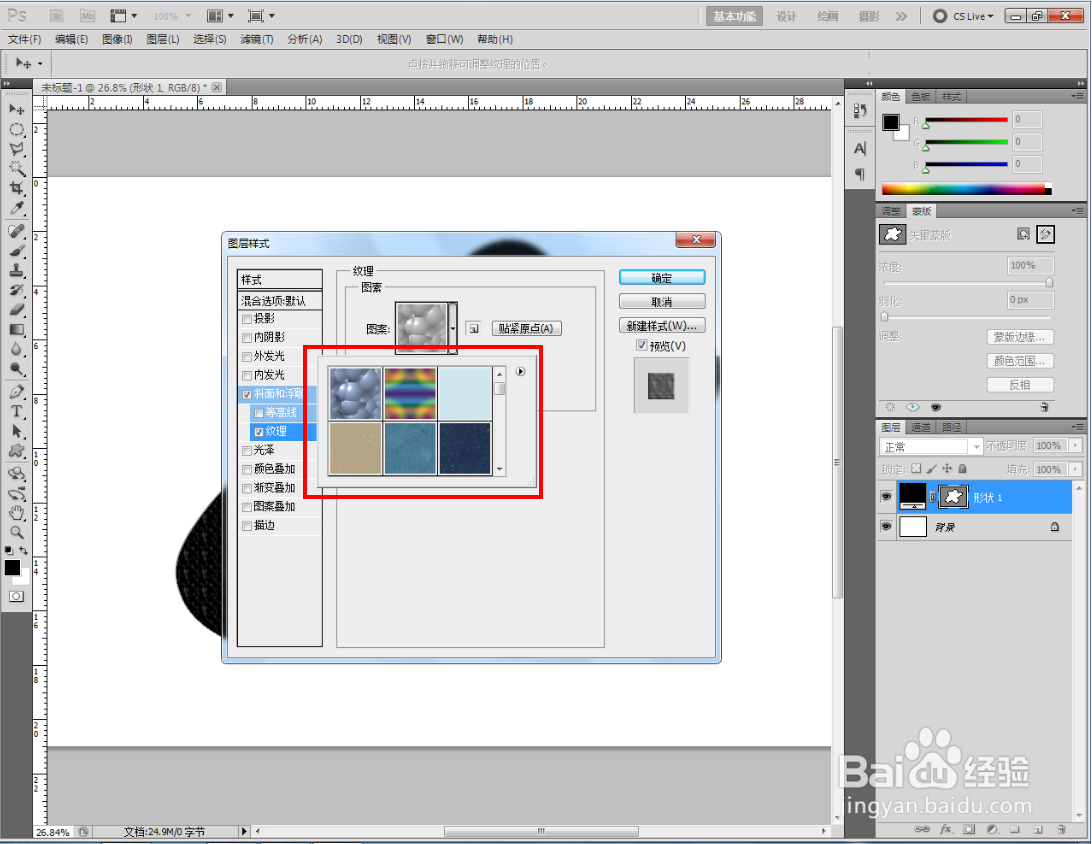Click the layer style fx icon
1092x844 pixels.
point(946,829)
